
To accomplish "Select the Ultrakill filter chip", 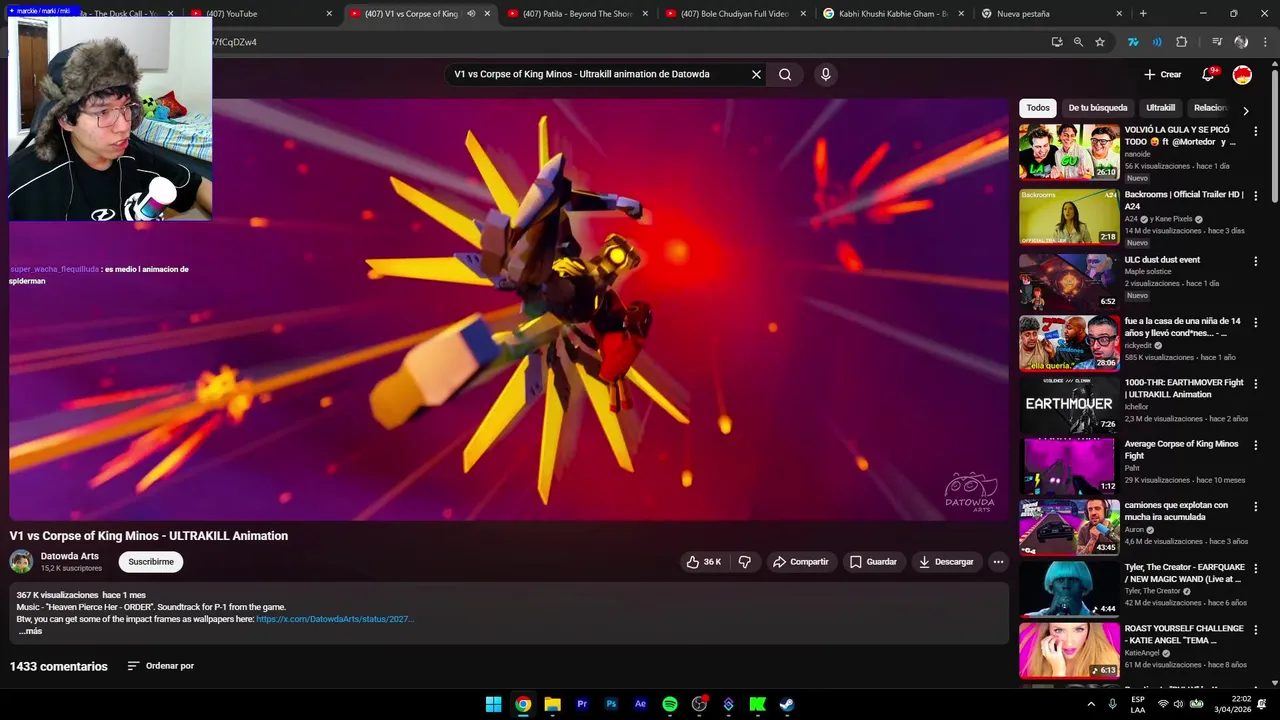I will (x=1160, y=108).
